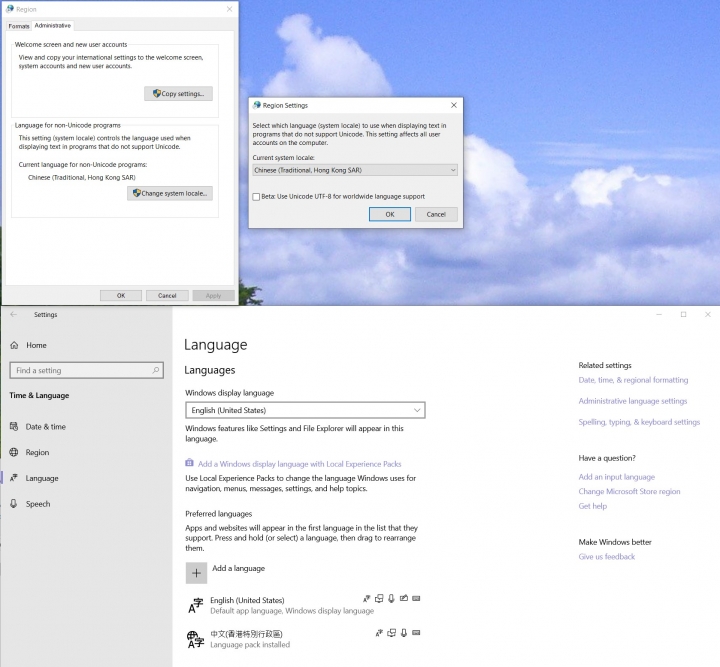The image size is (720, 667).
Task: Click the Region globe icon in sidebar
Action: [14, 452]
